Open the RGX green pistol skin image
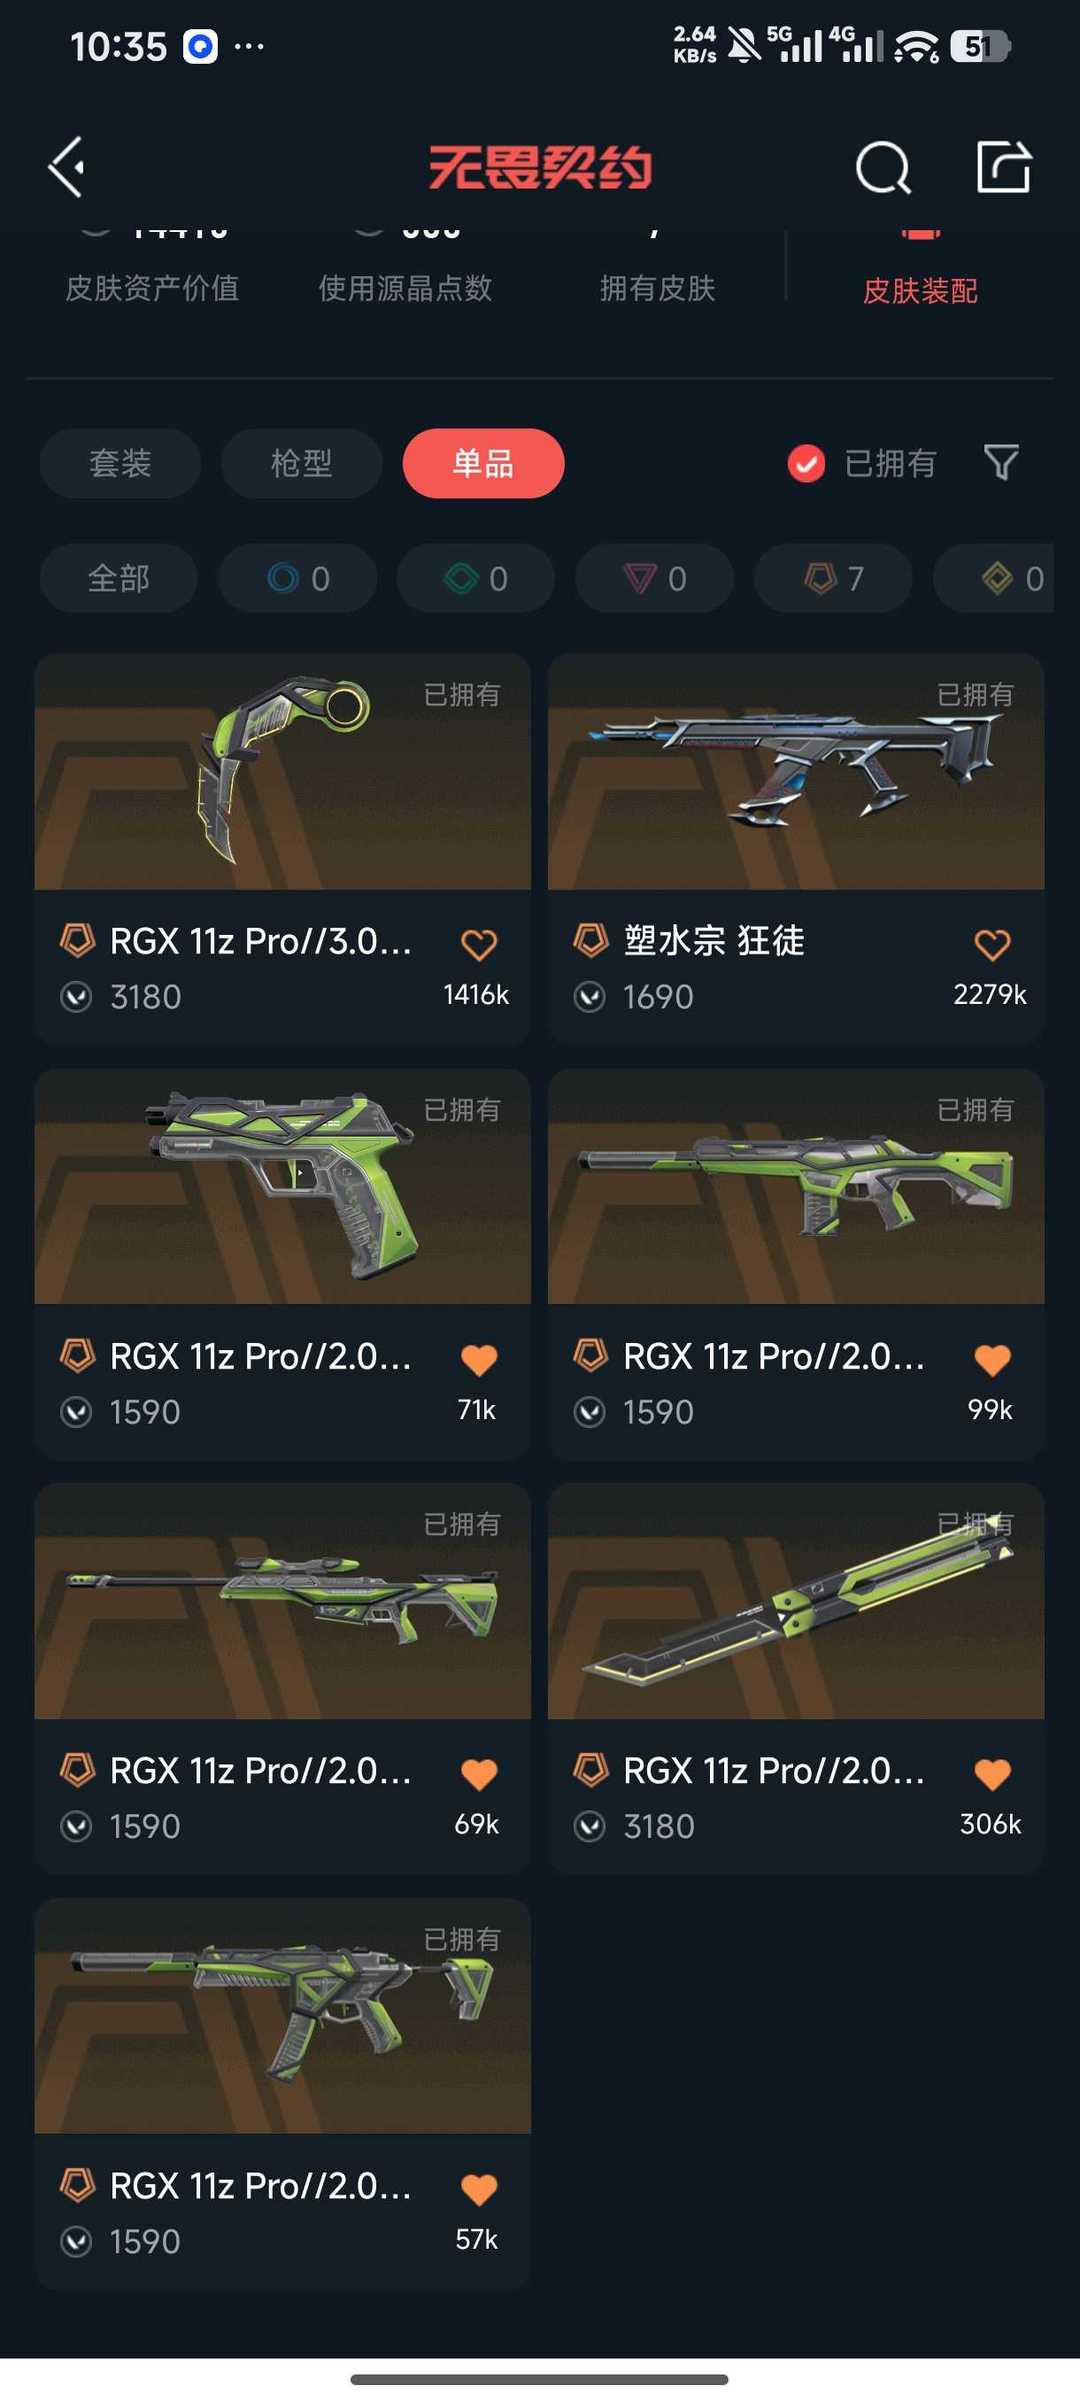Screen dimensions: 1080x2401 coord(282,1186)
